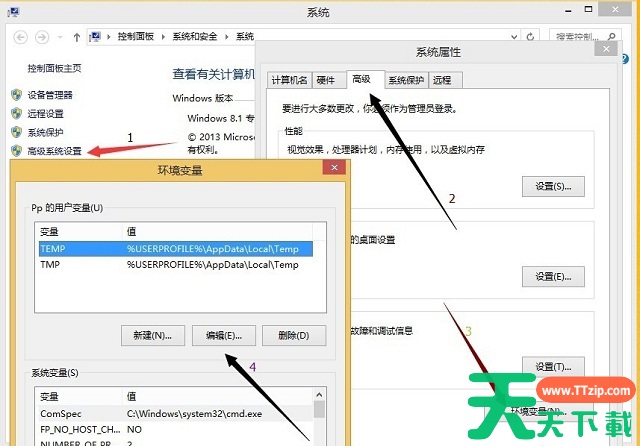The width and height of the screenshot is (640, 446).
Task: Open the 硬件 tab
Action: pyautogui.click(x=326, y=80)
